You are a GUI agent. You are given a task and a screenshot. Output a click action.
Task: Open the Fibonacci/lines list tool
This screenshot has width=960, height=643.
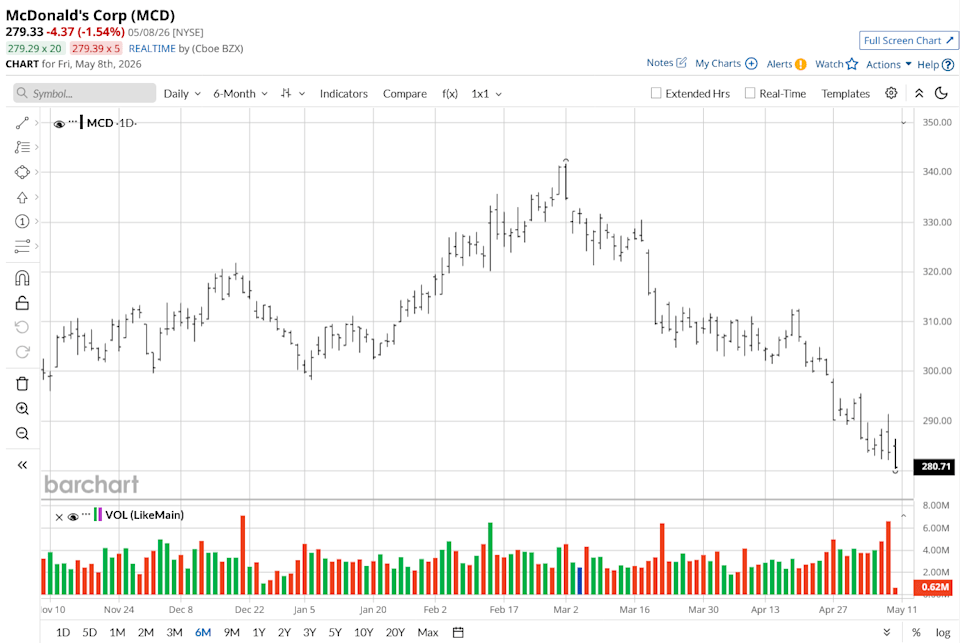[x=22, y=147]
